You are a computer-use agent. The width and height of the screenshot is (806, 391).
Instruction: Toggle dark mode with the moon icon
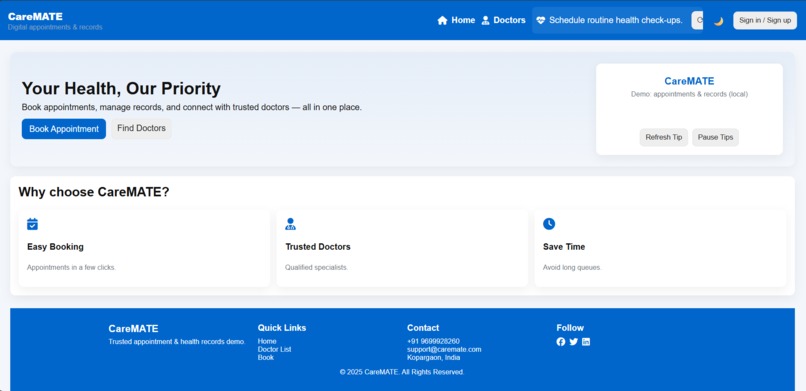click(719, 21)
